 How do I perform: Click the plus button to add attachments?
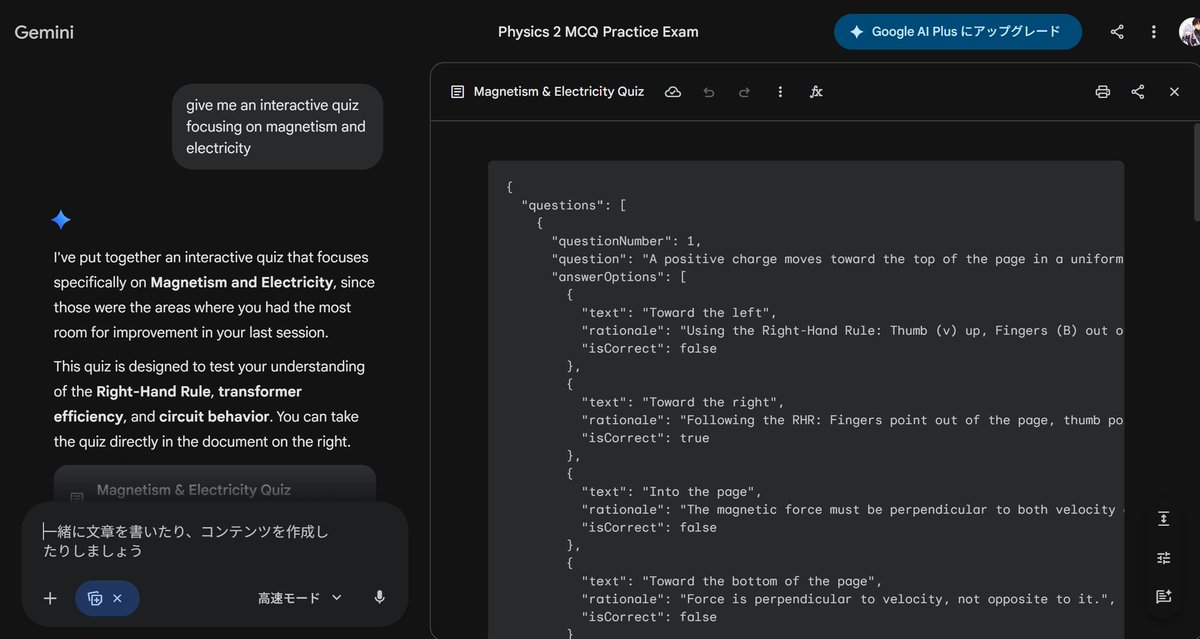[x=50, y=598]
